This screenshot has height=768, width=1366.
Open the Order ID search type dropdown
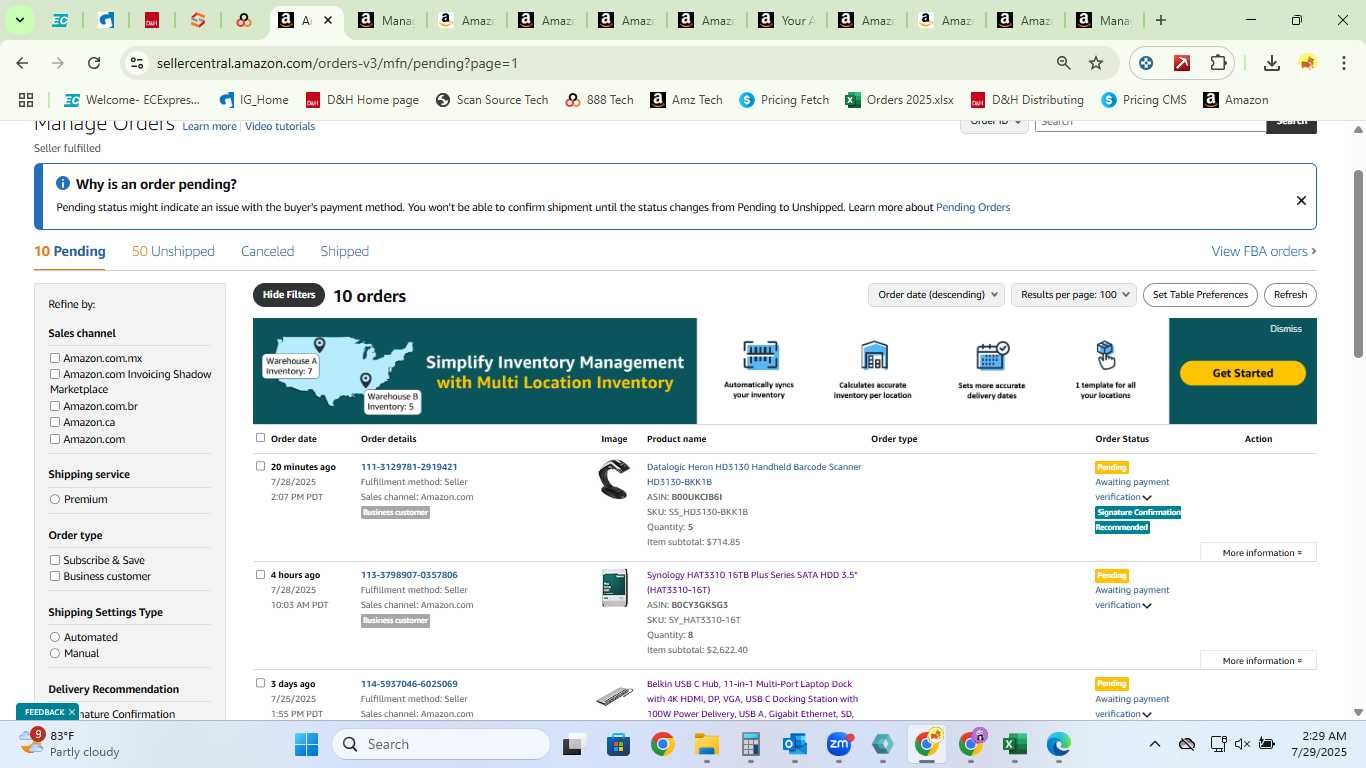[995, 122]
